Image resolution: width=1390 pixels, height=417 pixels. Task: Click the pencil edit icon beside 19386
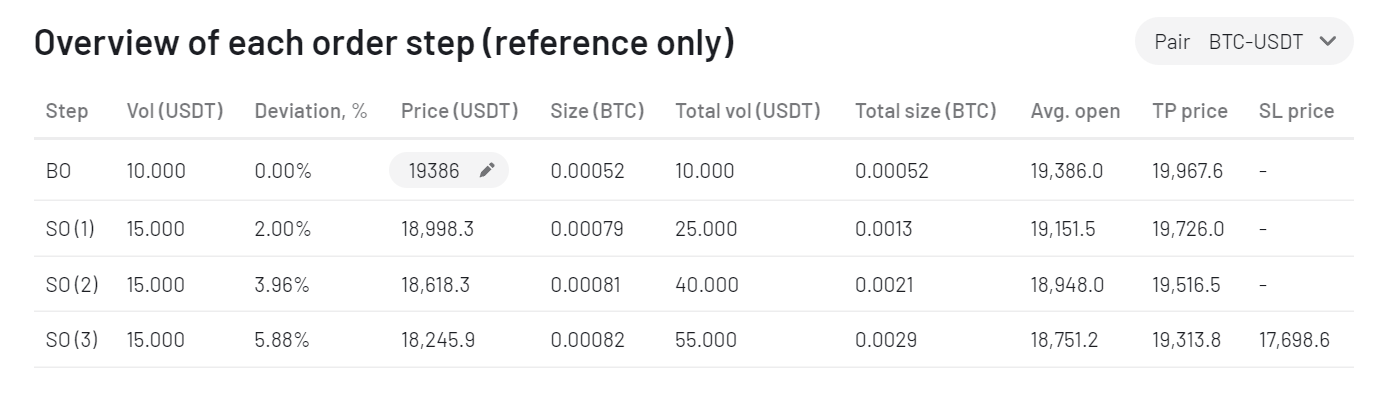coord(487,170)
